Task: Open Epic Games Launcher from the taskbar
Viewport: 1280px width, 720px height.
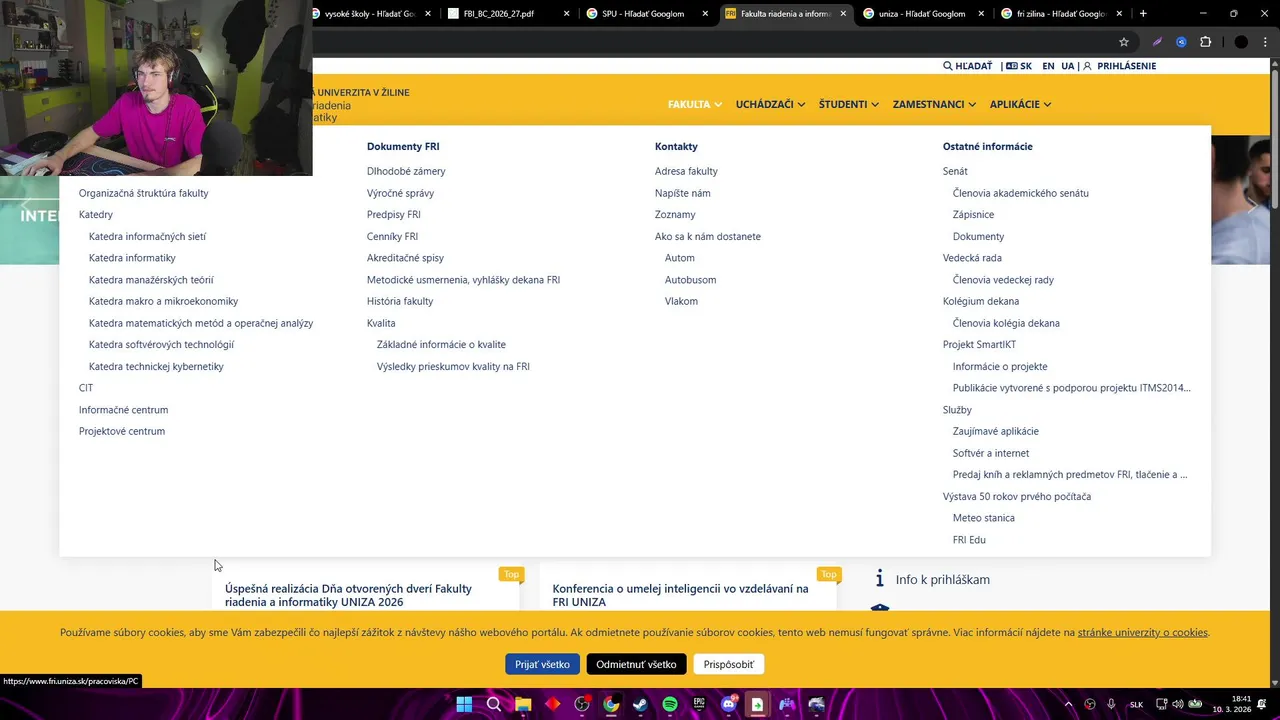Action: (699, 704)
